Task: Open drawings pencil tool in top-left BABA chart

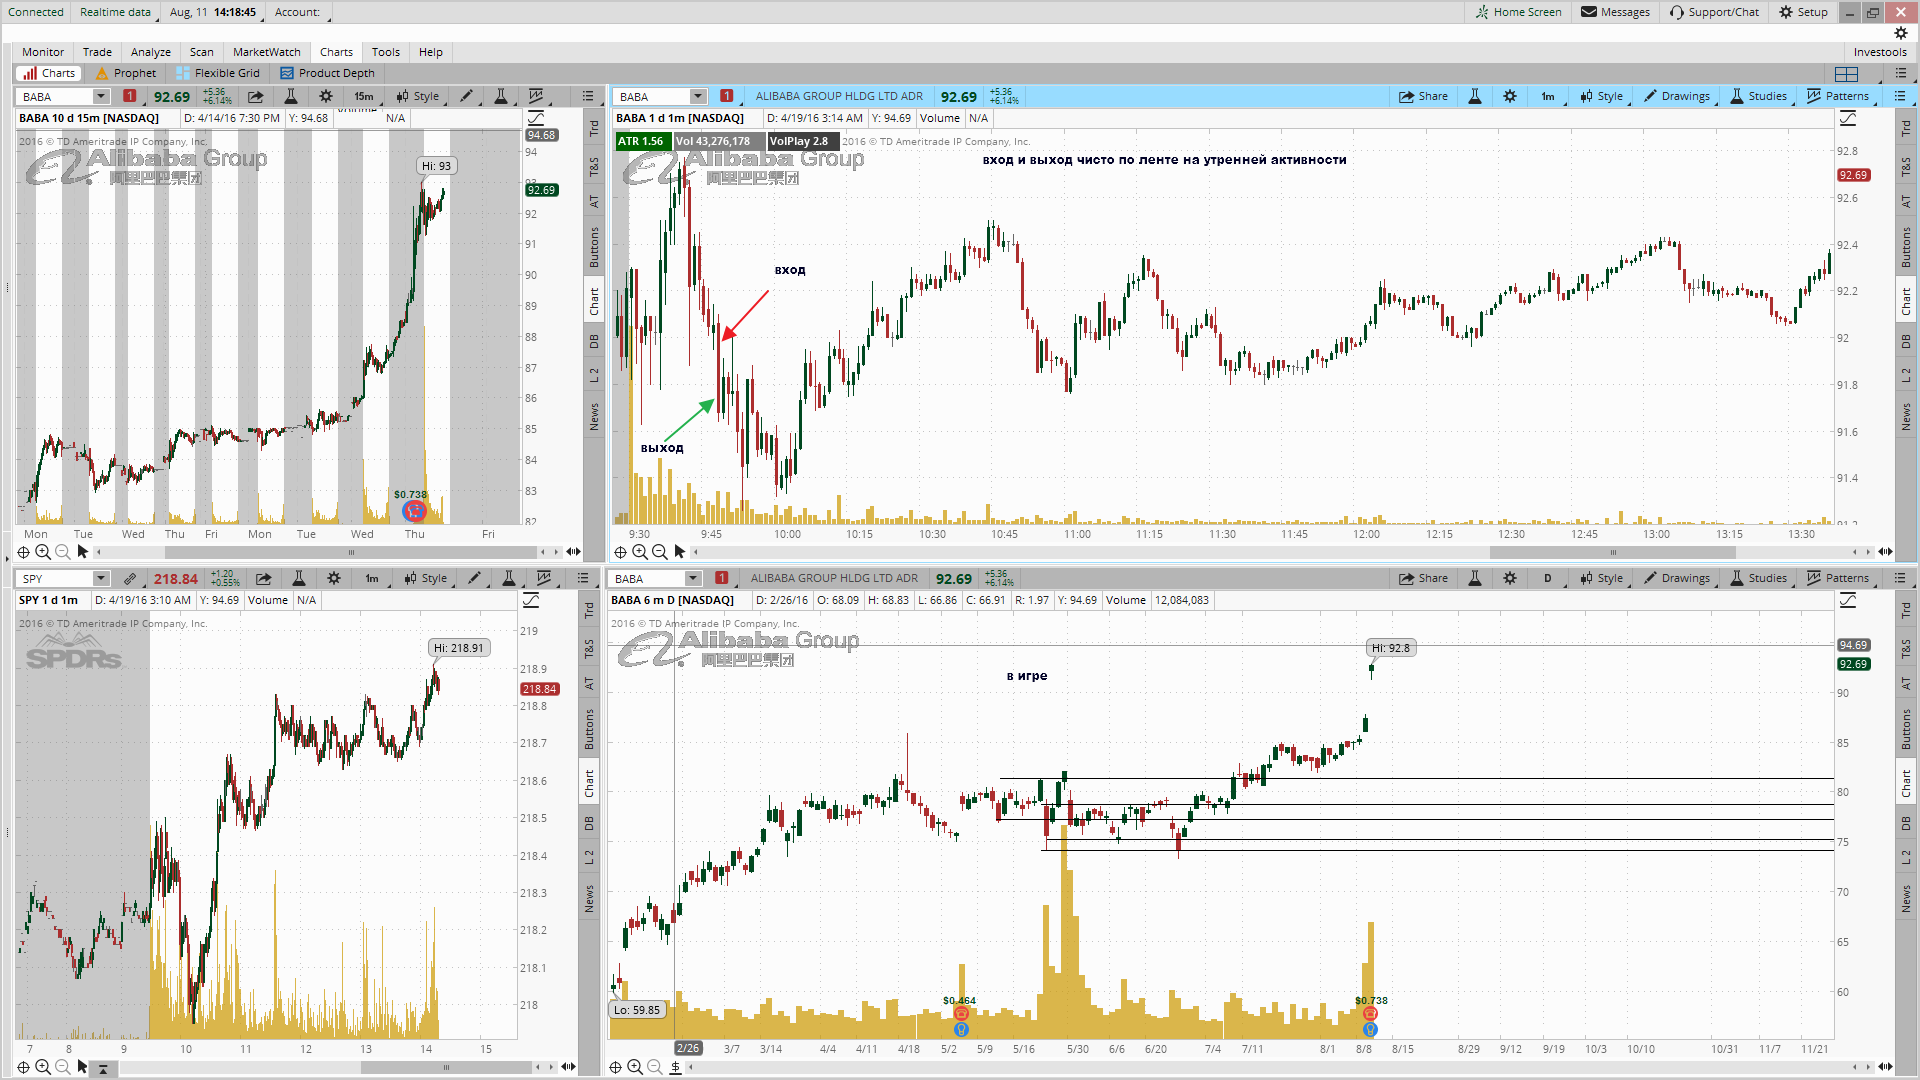Action: [466, 96]
